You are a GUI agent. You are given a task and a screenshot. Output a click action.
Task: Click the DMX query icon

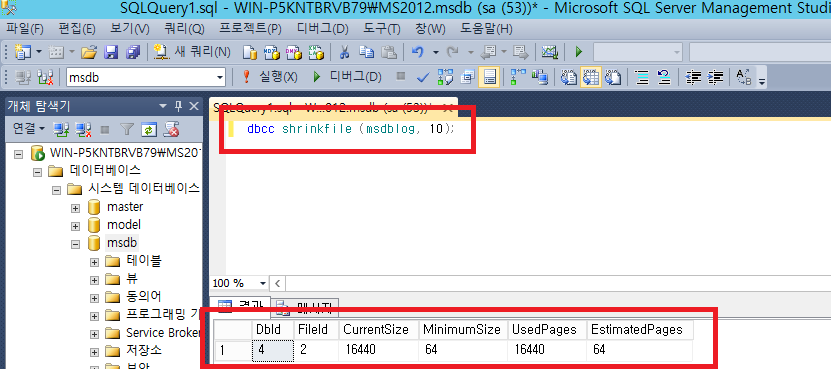[x=293, y=52]
